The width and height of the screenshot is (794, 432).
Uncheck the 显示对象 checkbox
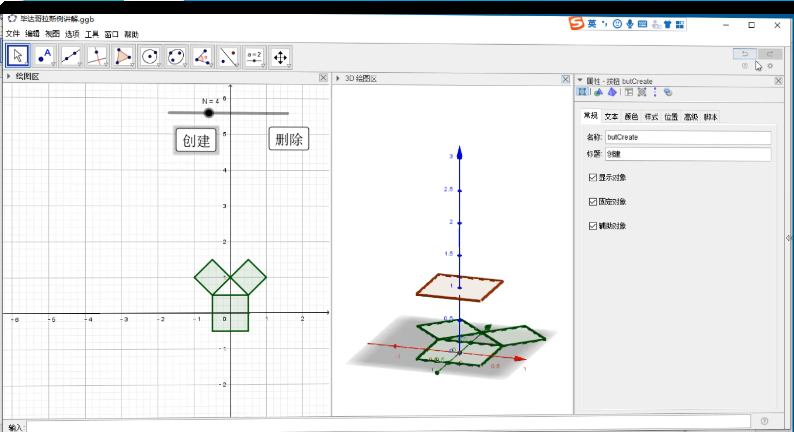click(x=594, y=177)
